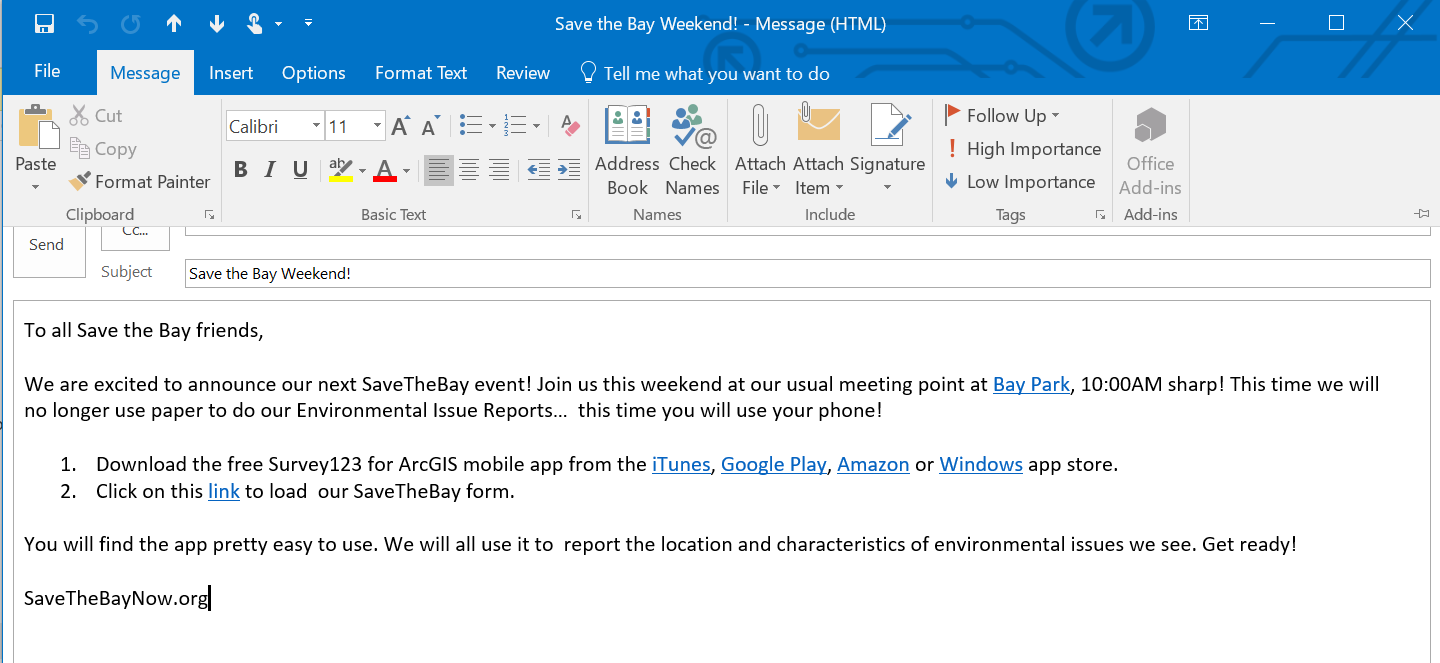Screen dimensions: 1440x663
Task: Center the text
Action: pos(469,170)
